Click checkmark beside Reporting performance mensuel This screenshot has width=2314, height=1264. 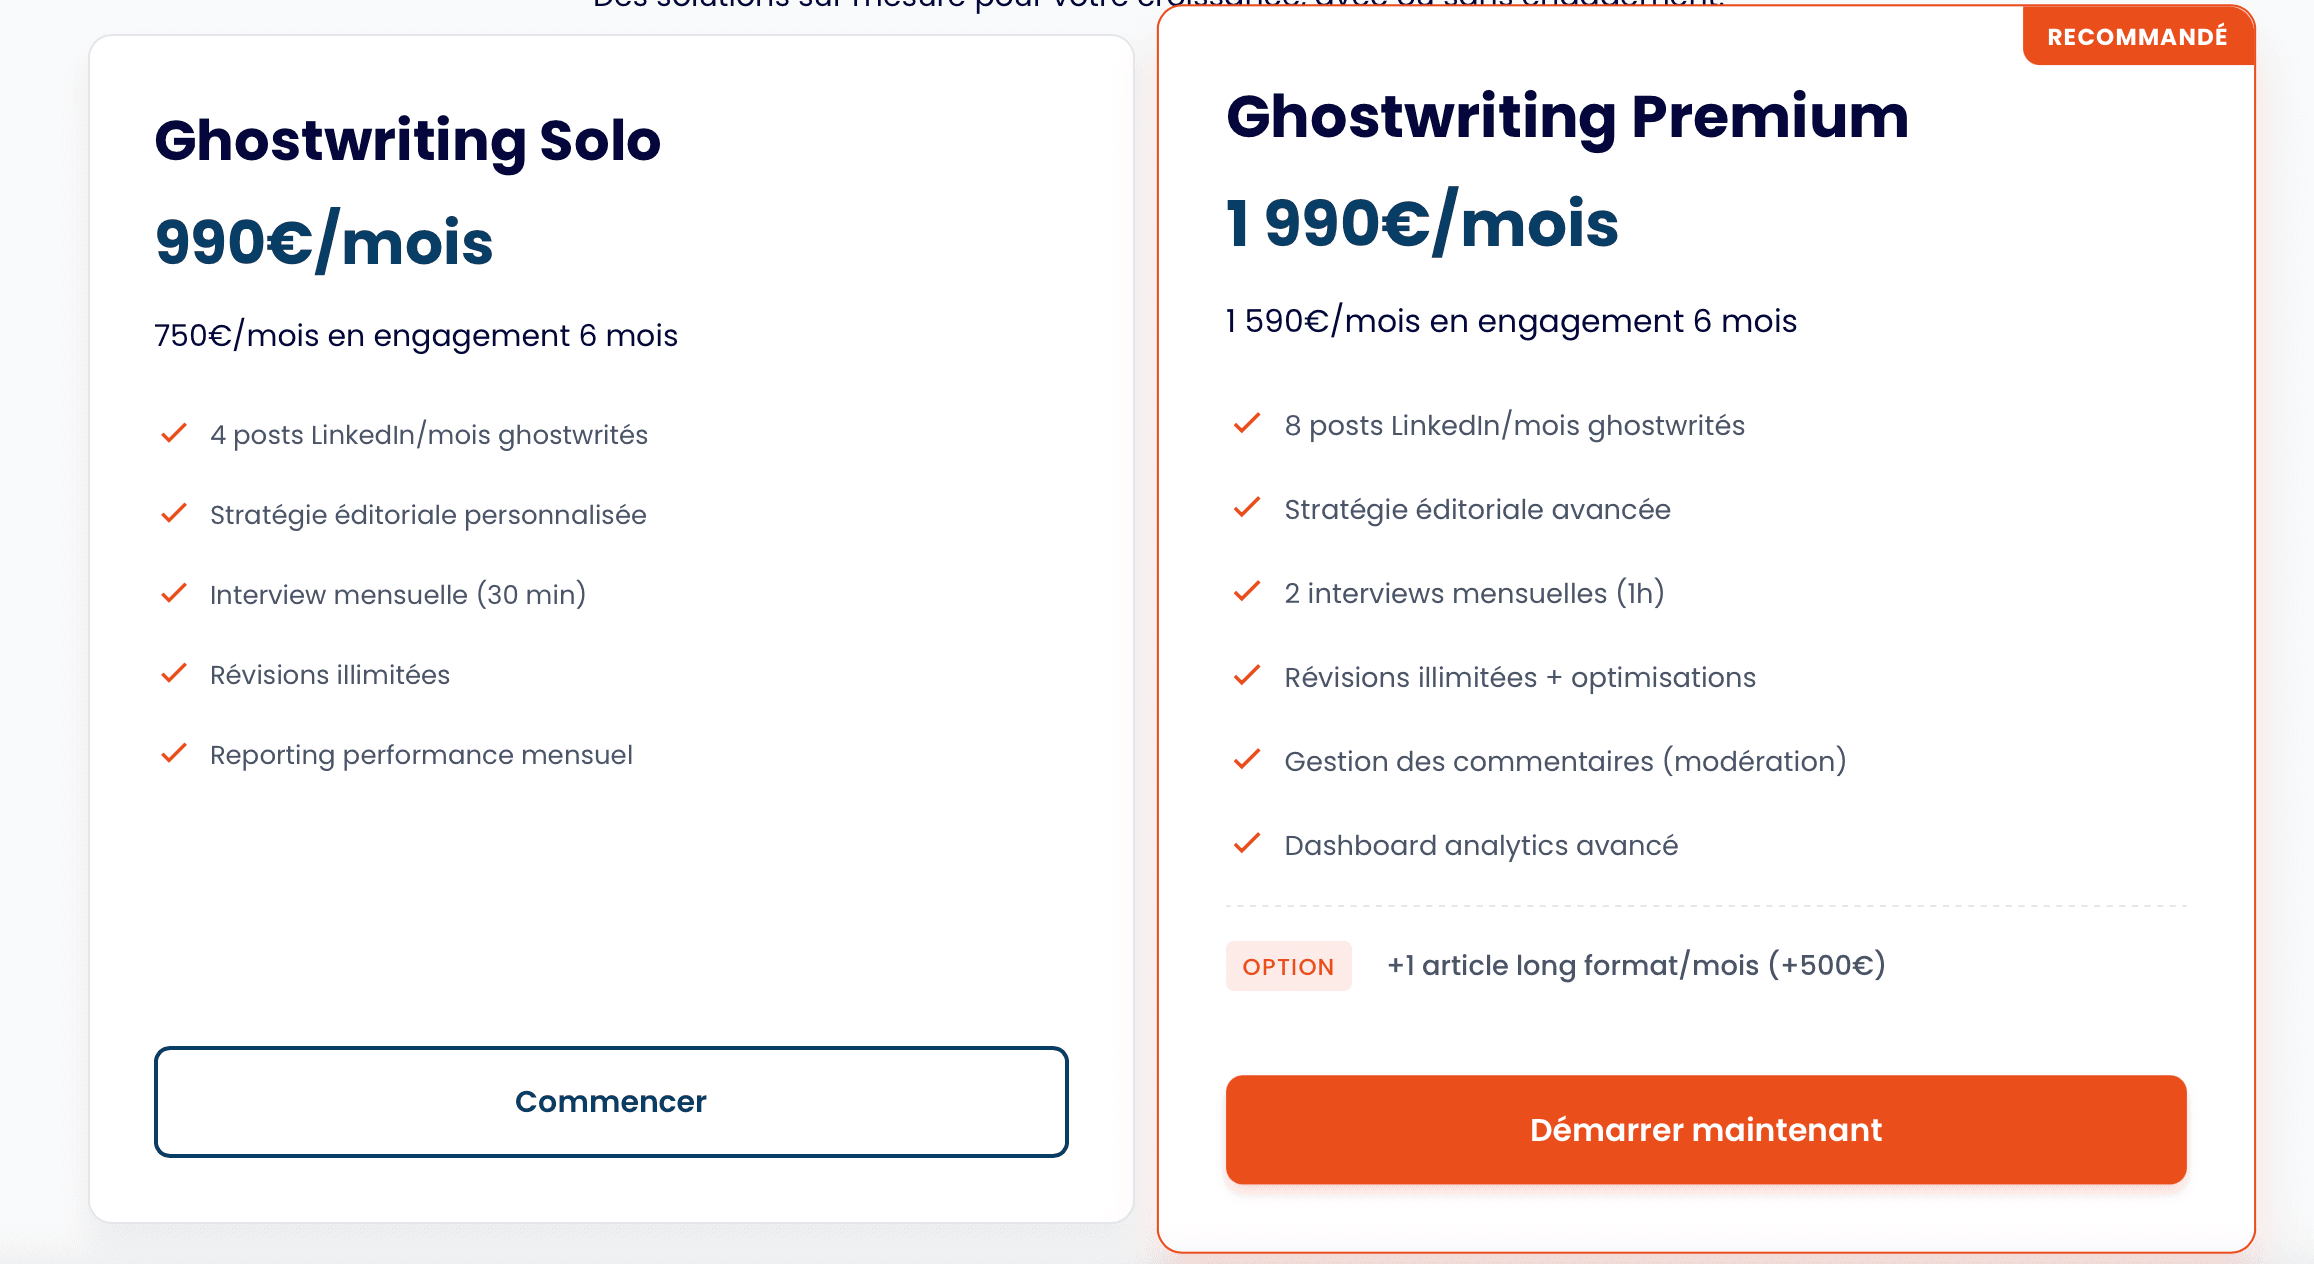[x=174, y=754]
